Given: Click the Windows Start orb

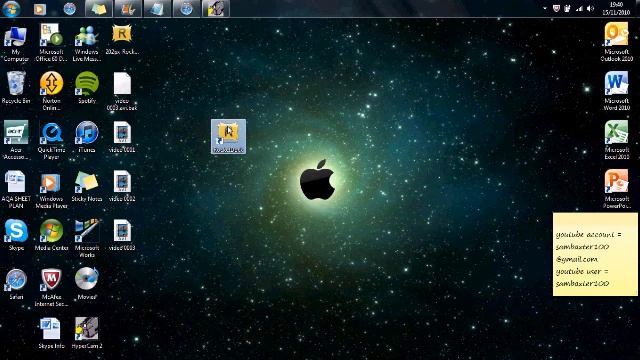Looking at the screenshot, I should tap(11, 9).
